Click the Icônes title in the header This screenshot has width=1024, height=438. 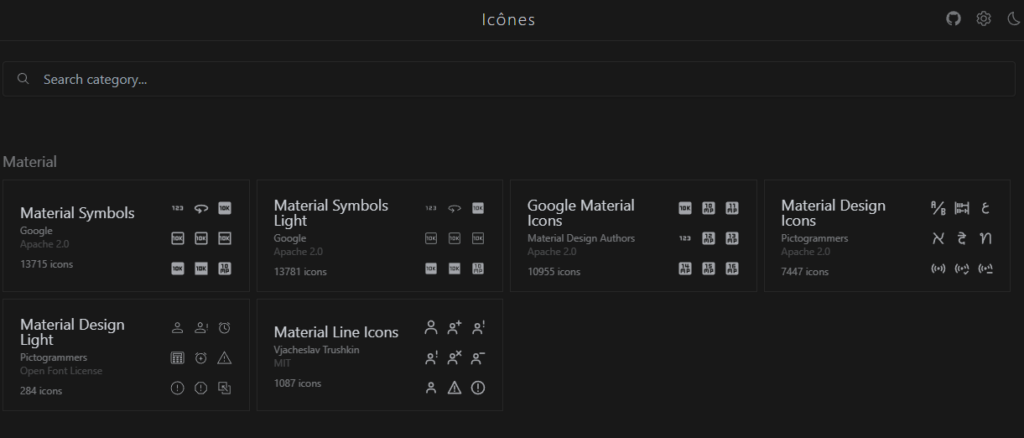click(508, 20)
